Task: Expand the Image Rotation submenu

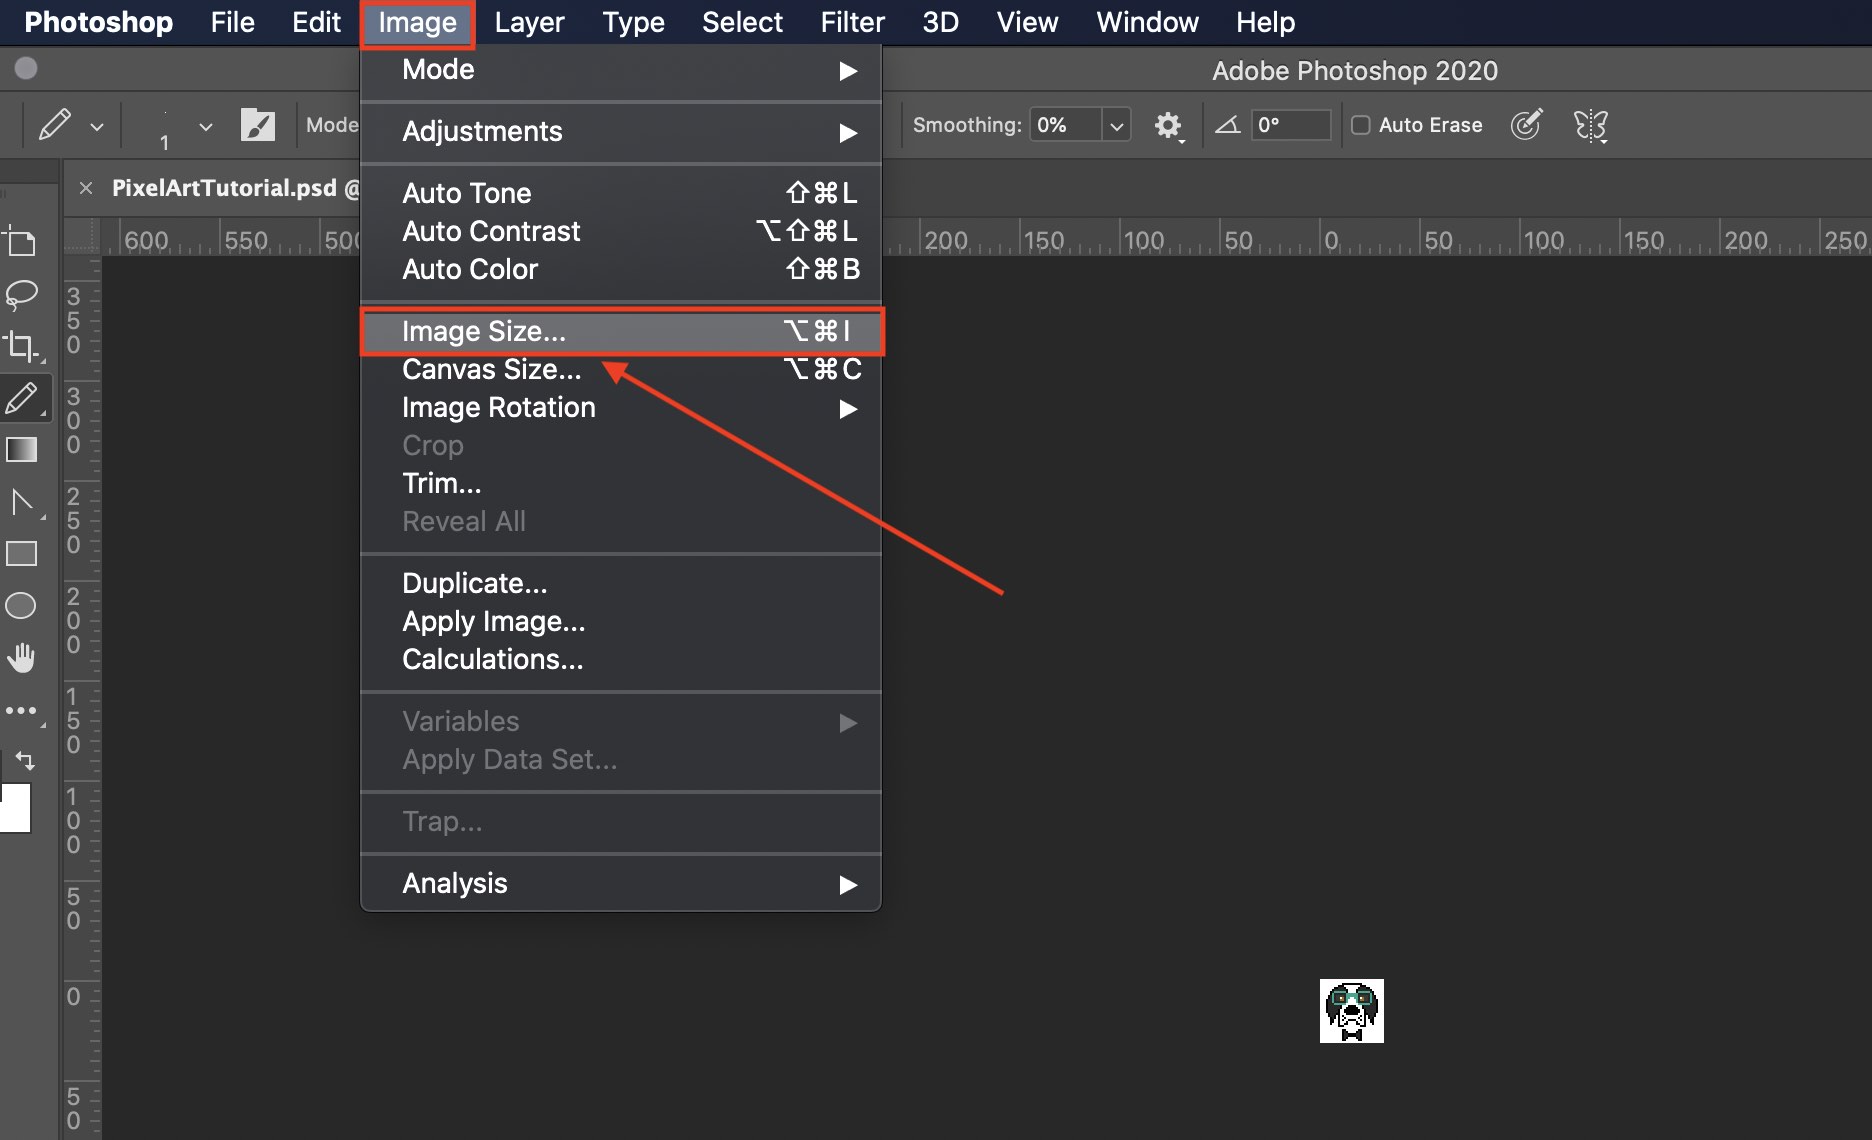Action: [620, 408]
